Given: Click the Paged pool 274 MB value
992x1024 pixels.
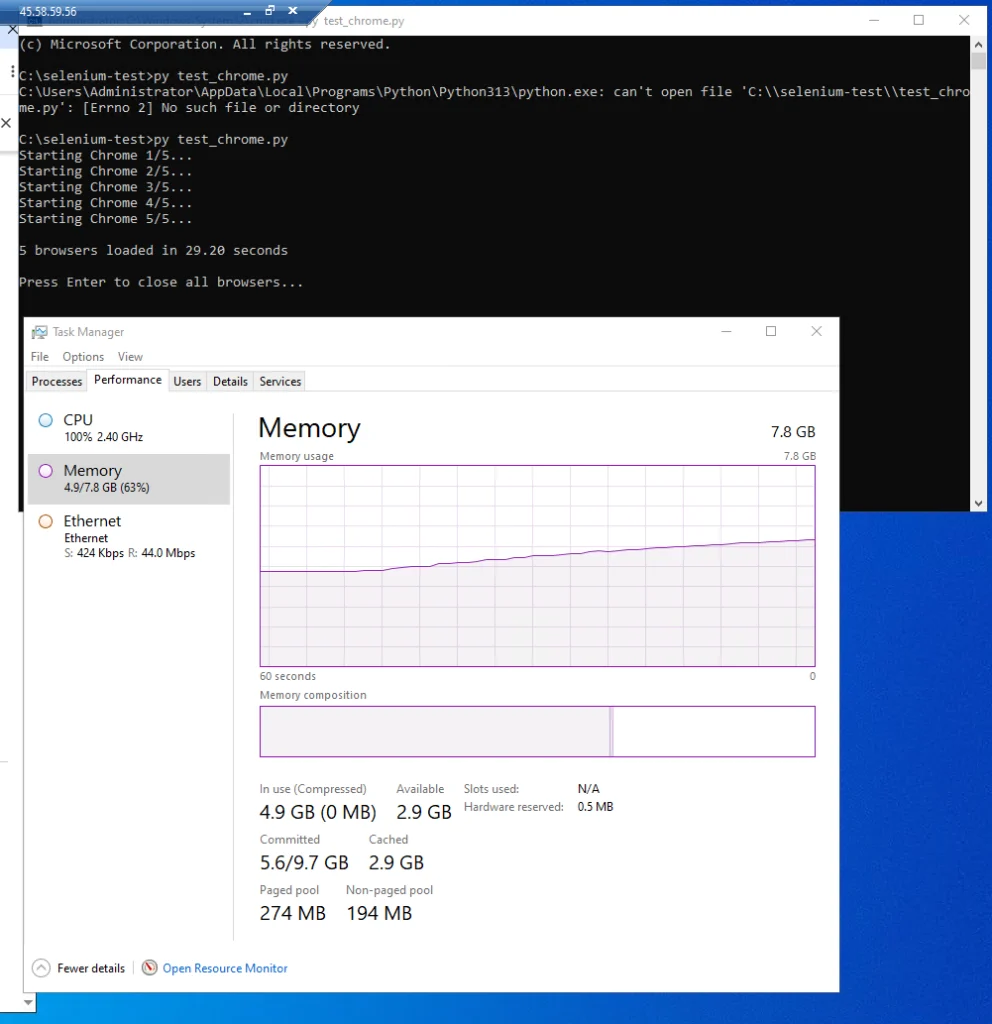Looking at the screenshot, I should [x=293, y=913].
